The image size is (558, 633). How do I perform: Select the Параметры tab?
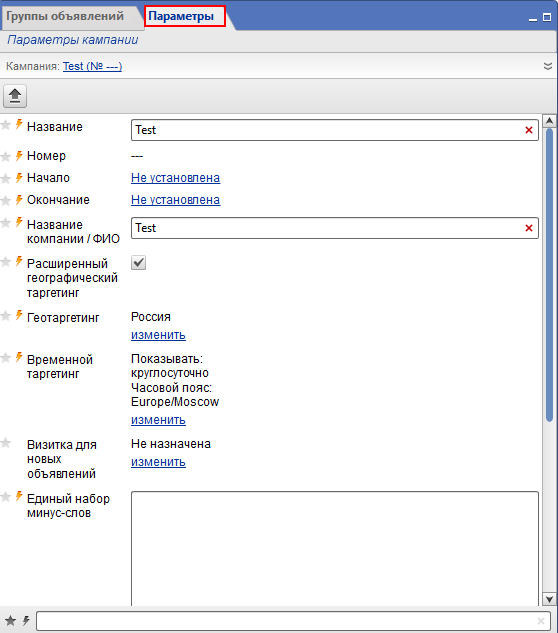pyautogui.click(x=181, y=16)
